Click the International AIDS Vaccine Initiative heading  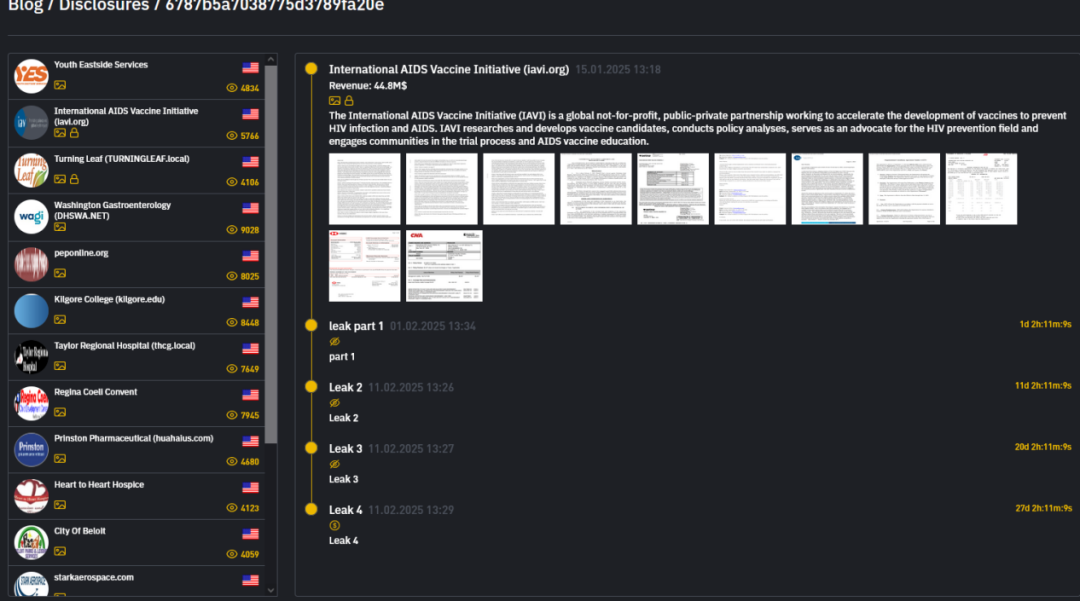[x=448, y=70]
